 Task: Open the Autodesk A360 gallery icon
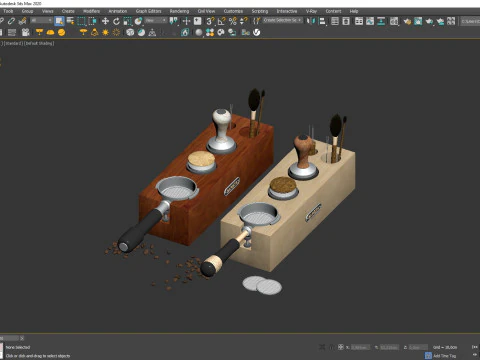point(451,21)
